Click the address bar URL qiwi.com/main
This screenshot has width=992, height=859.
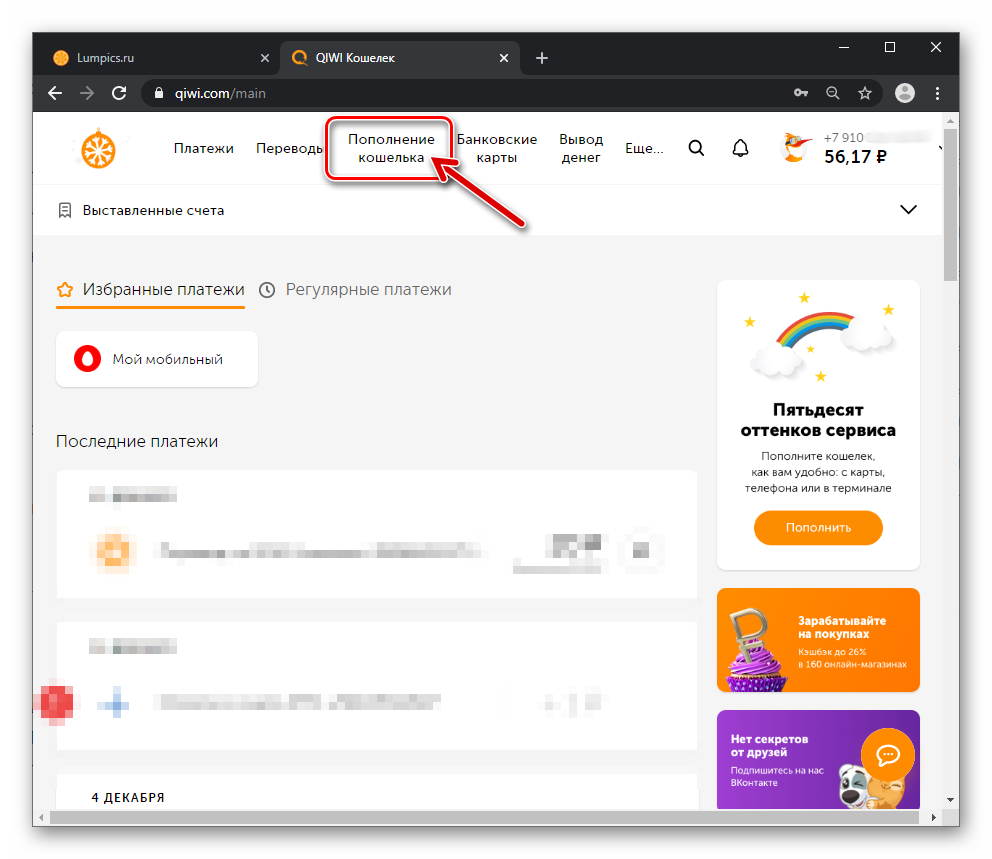coord(220,94)
